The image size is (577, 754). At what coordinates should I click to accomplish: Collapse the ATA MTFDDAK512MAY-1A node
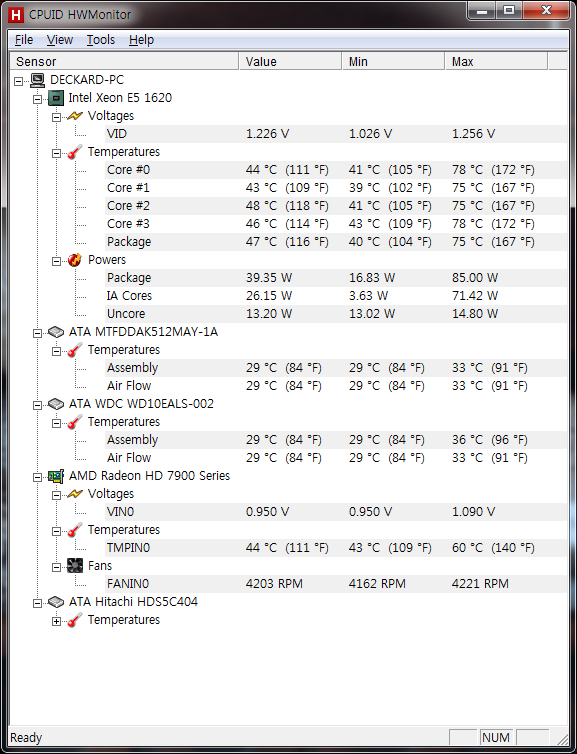[38, 333]
